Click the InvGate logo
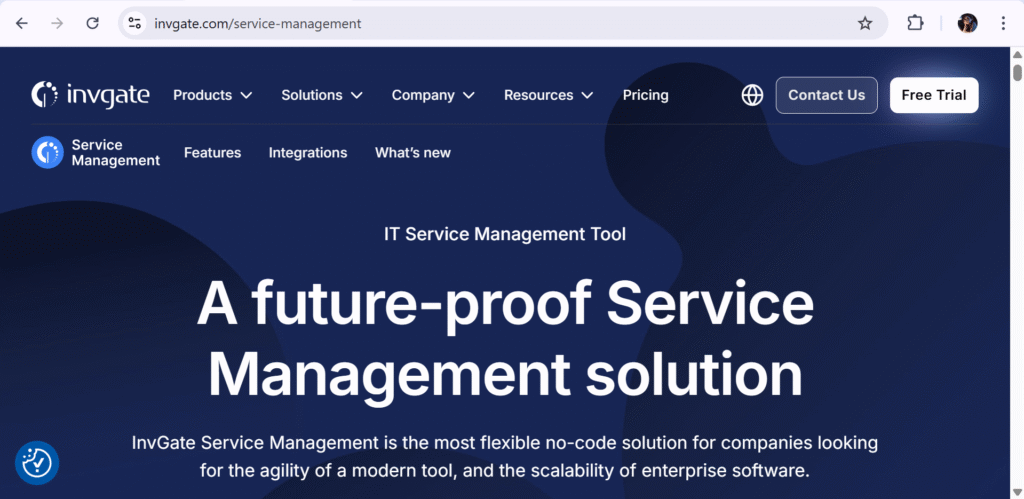Viewport: 1024px width, 499px height. (x=90, y=95)
